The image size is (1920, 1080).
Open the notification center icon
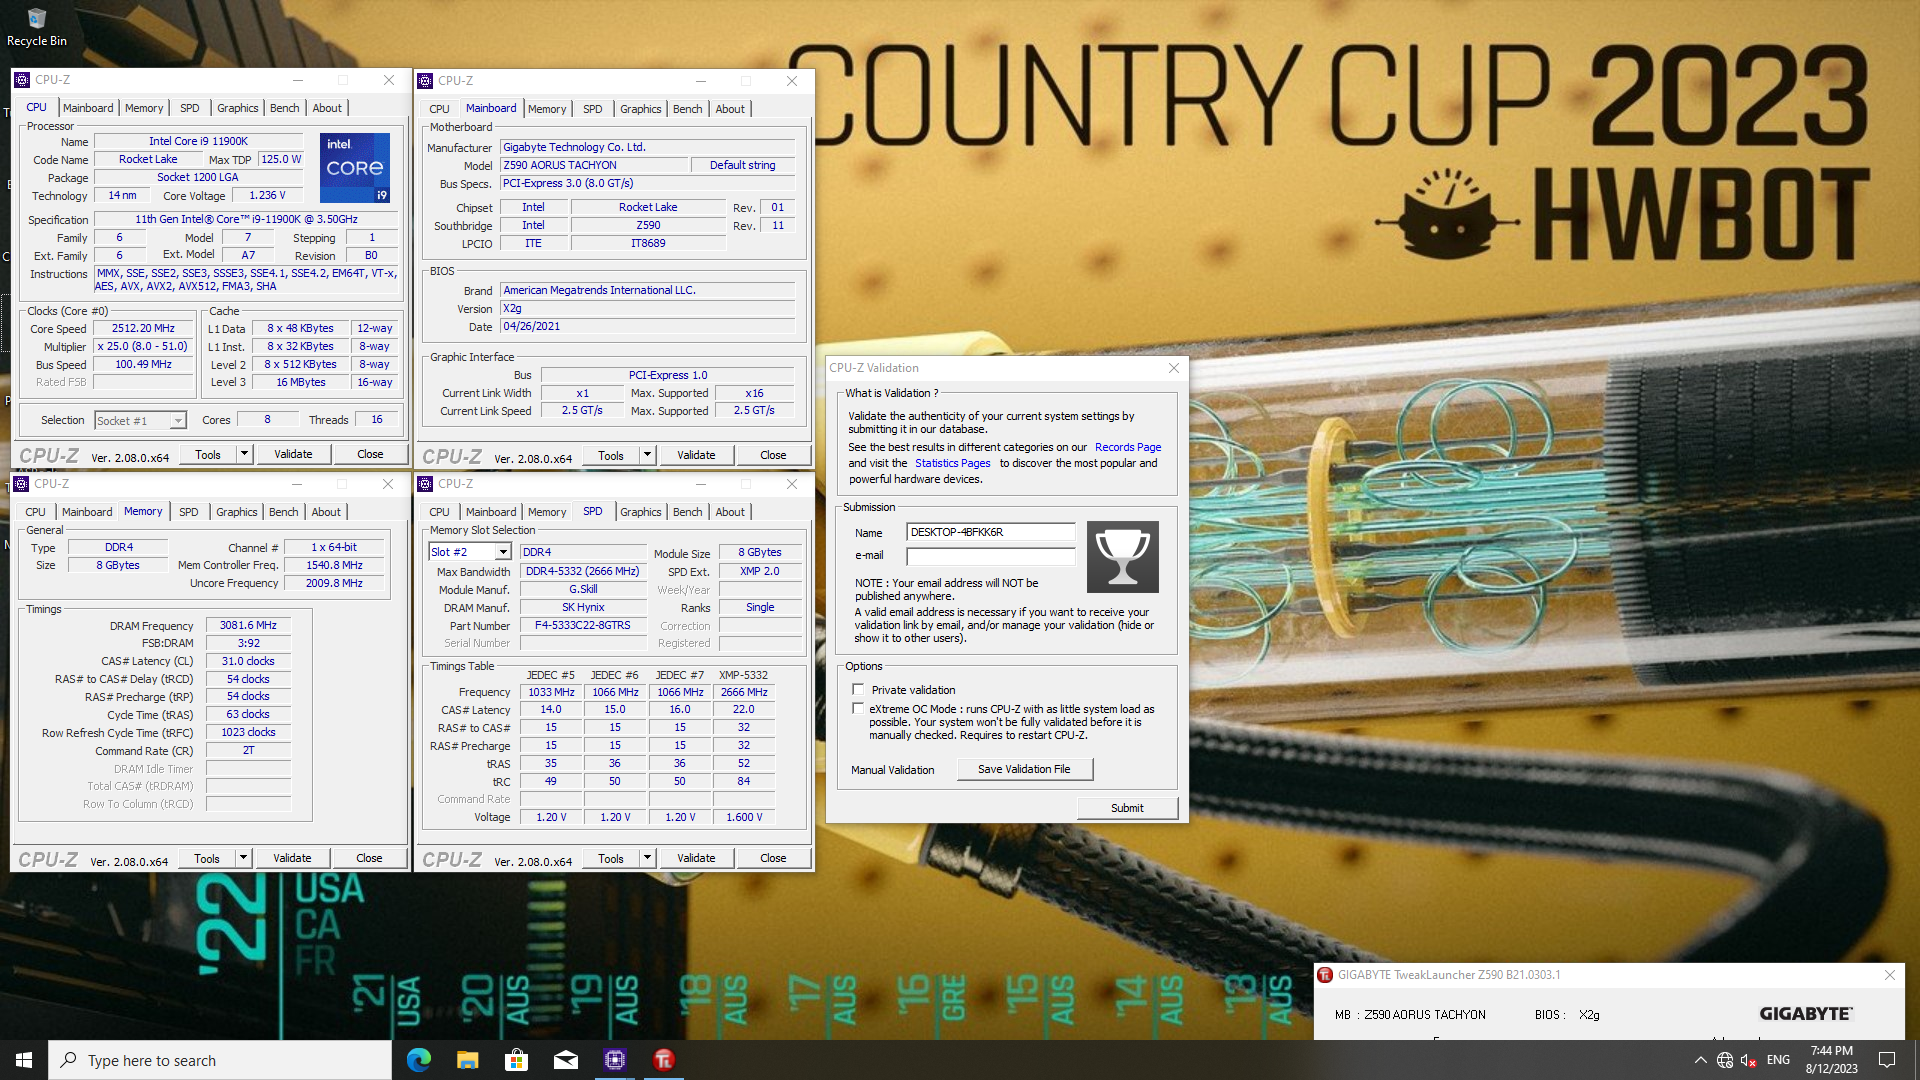click(1887, 1060)
